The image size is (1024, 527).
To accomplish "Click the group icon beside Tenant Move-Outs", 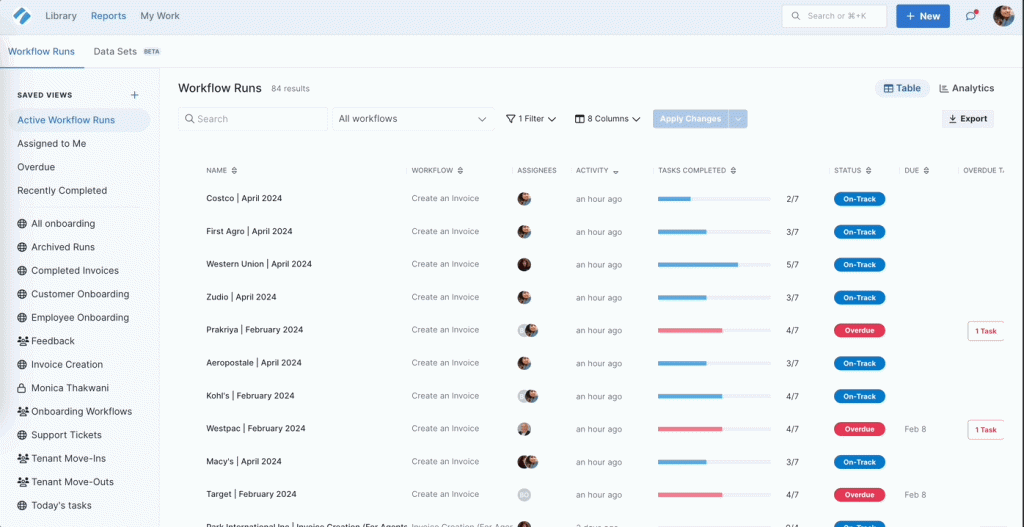I will click(x=22, y=482).
